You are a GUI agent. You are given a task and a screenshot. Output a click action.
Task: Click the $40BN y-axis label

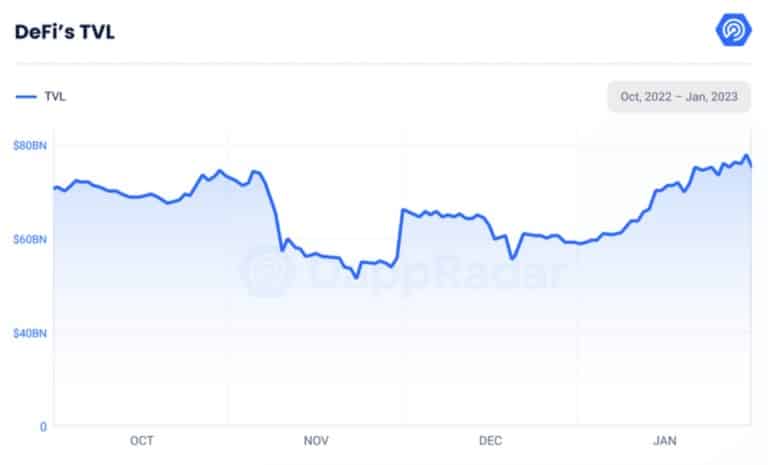point(30,333)
